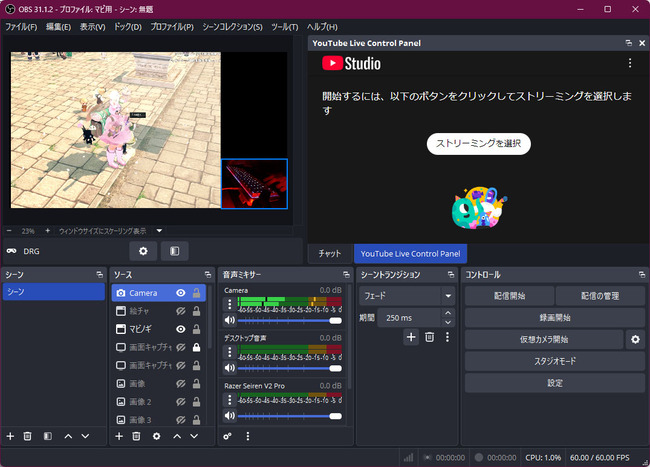650x467 pixels.
Task: Move source down in Sources panel
Action: coord(194,436)
